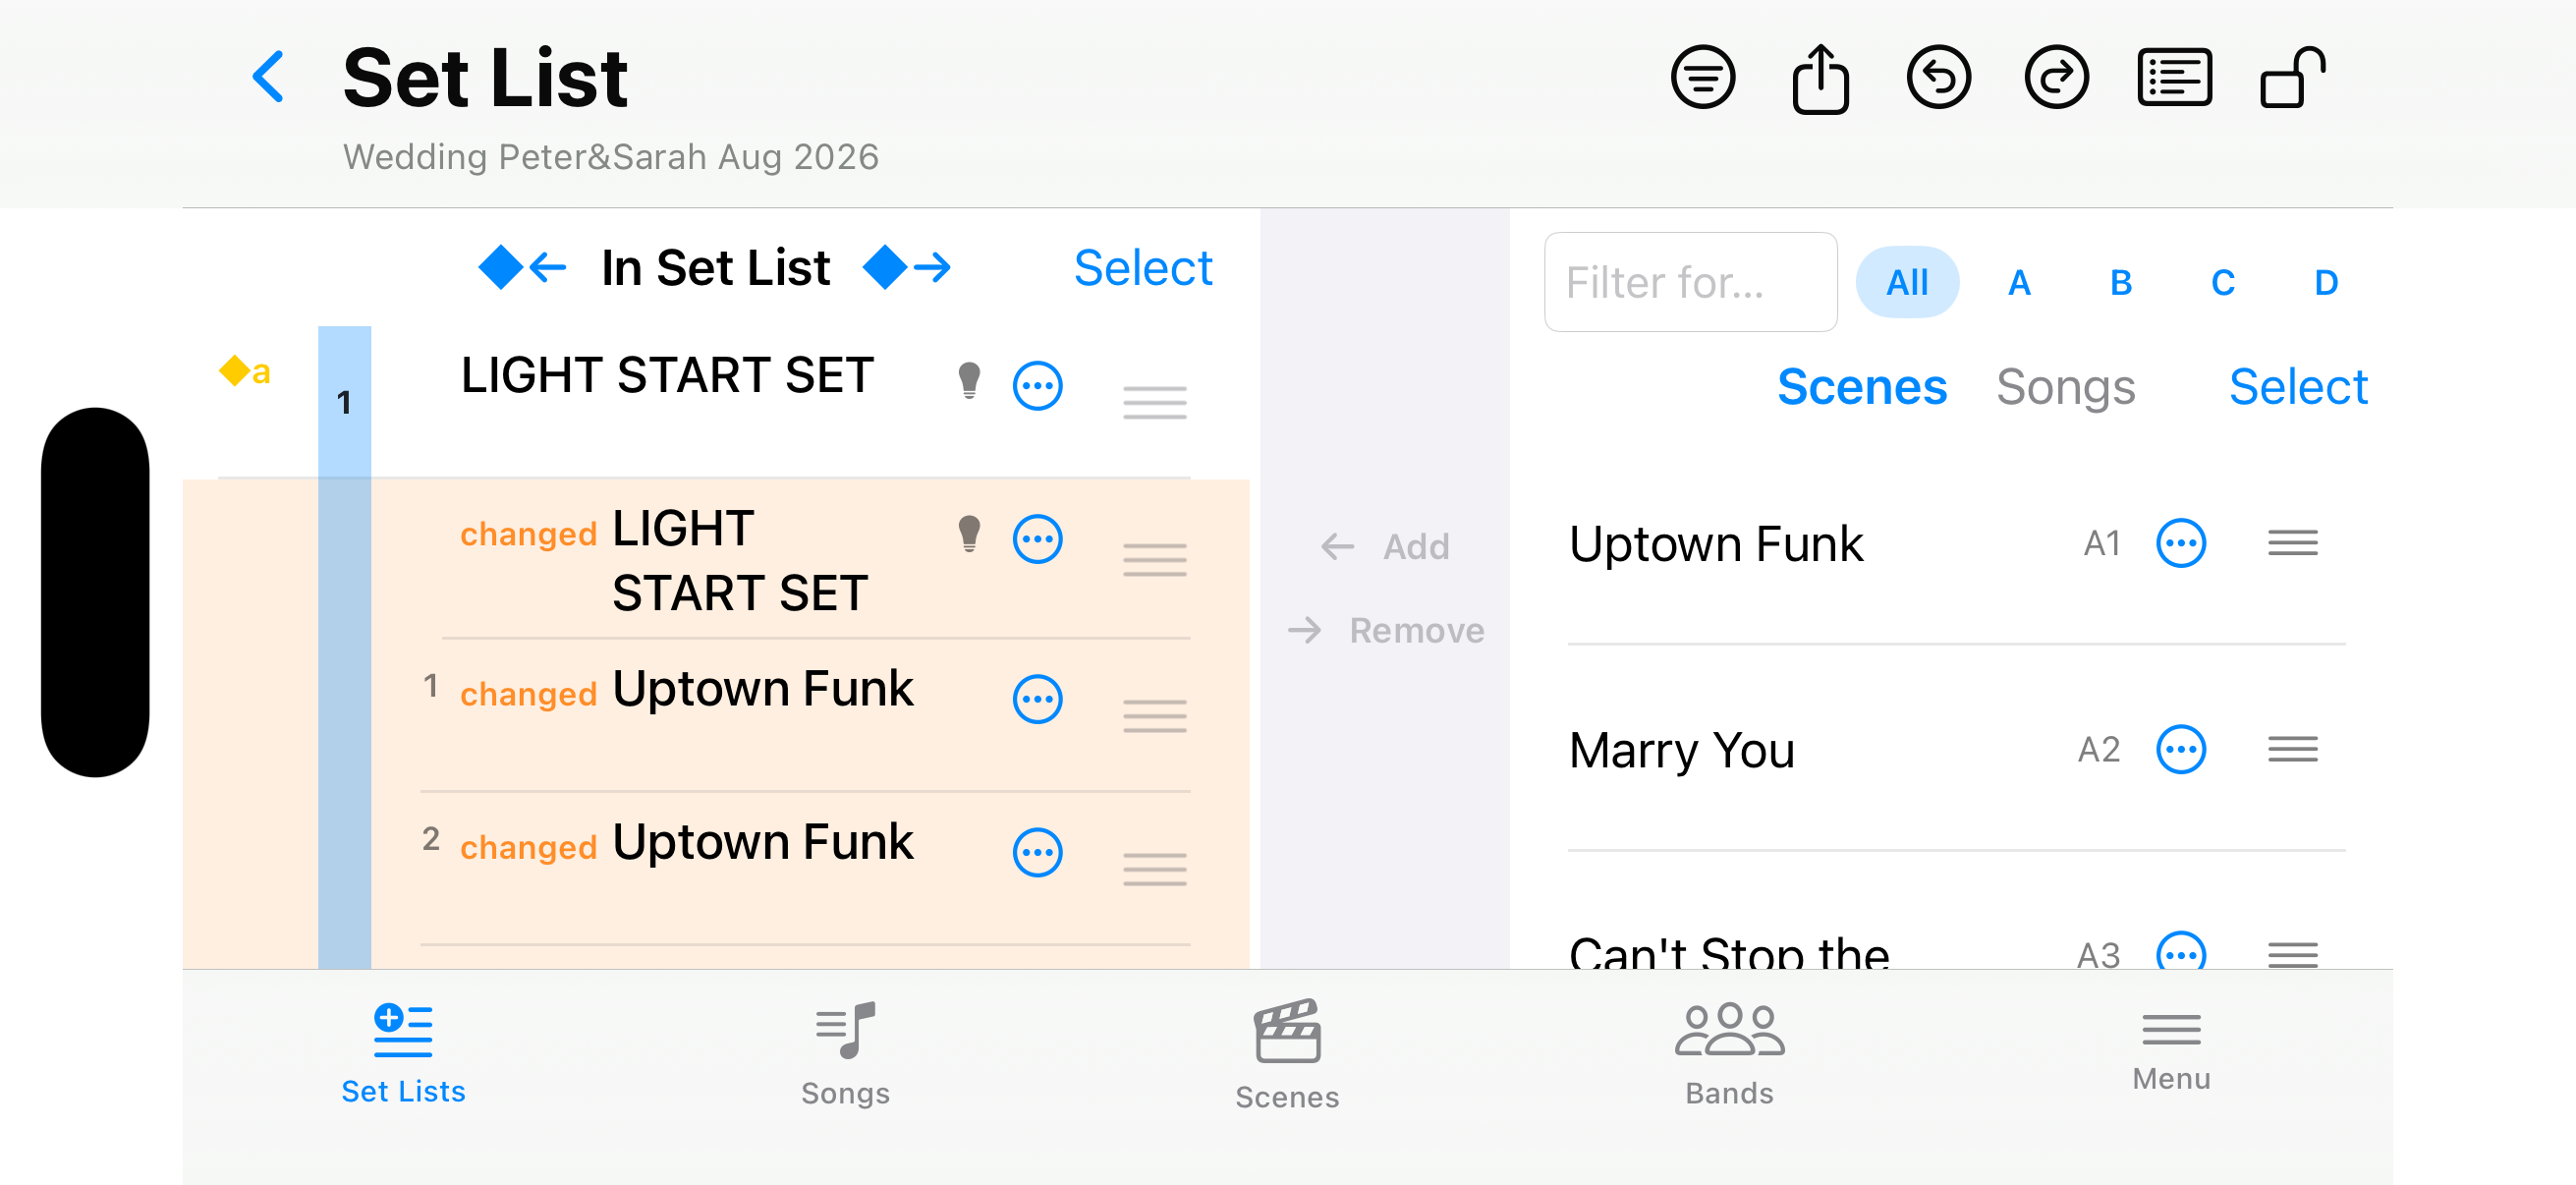Viewport: 2576px width, 1185px height.
Task: Toggle the unlock padlock icon
Action: [2292, 77]
